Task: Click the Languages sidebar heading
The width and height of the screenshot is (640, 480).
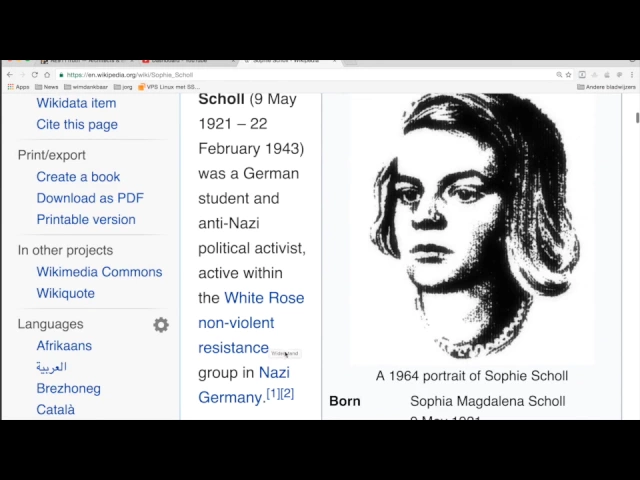Action: tap(50, 324)
